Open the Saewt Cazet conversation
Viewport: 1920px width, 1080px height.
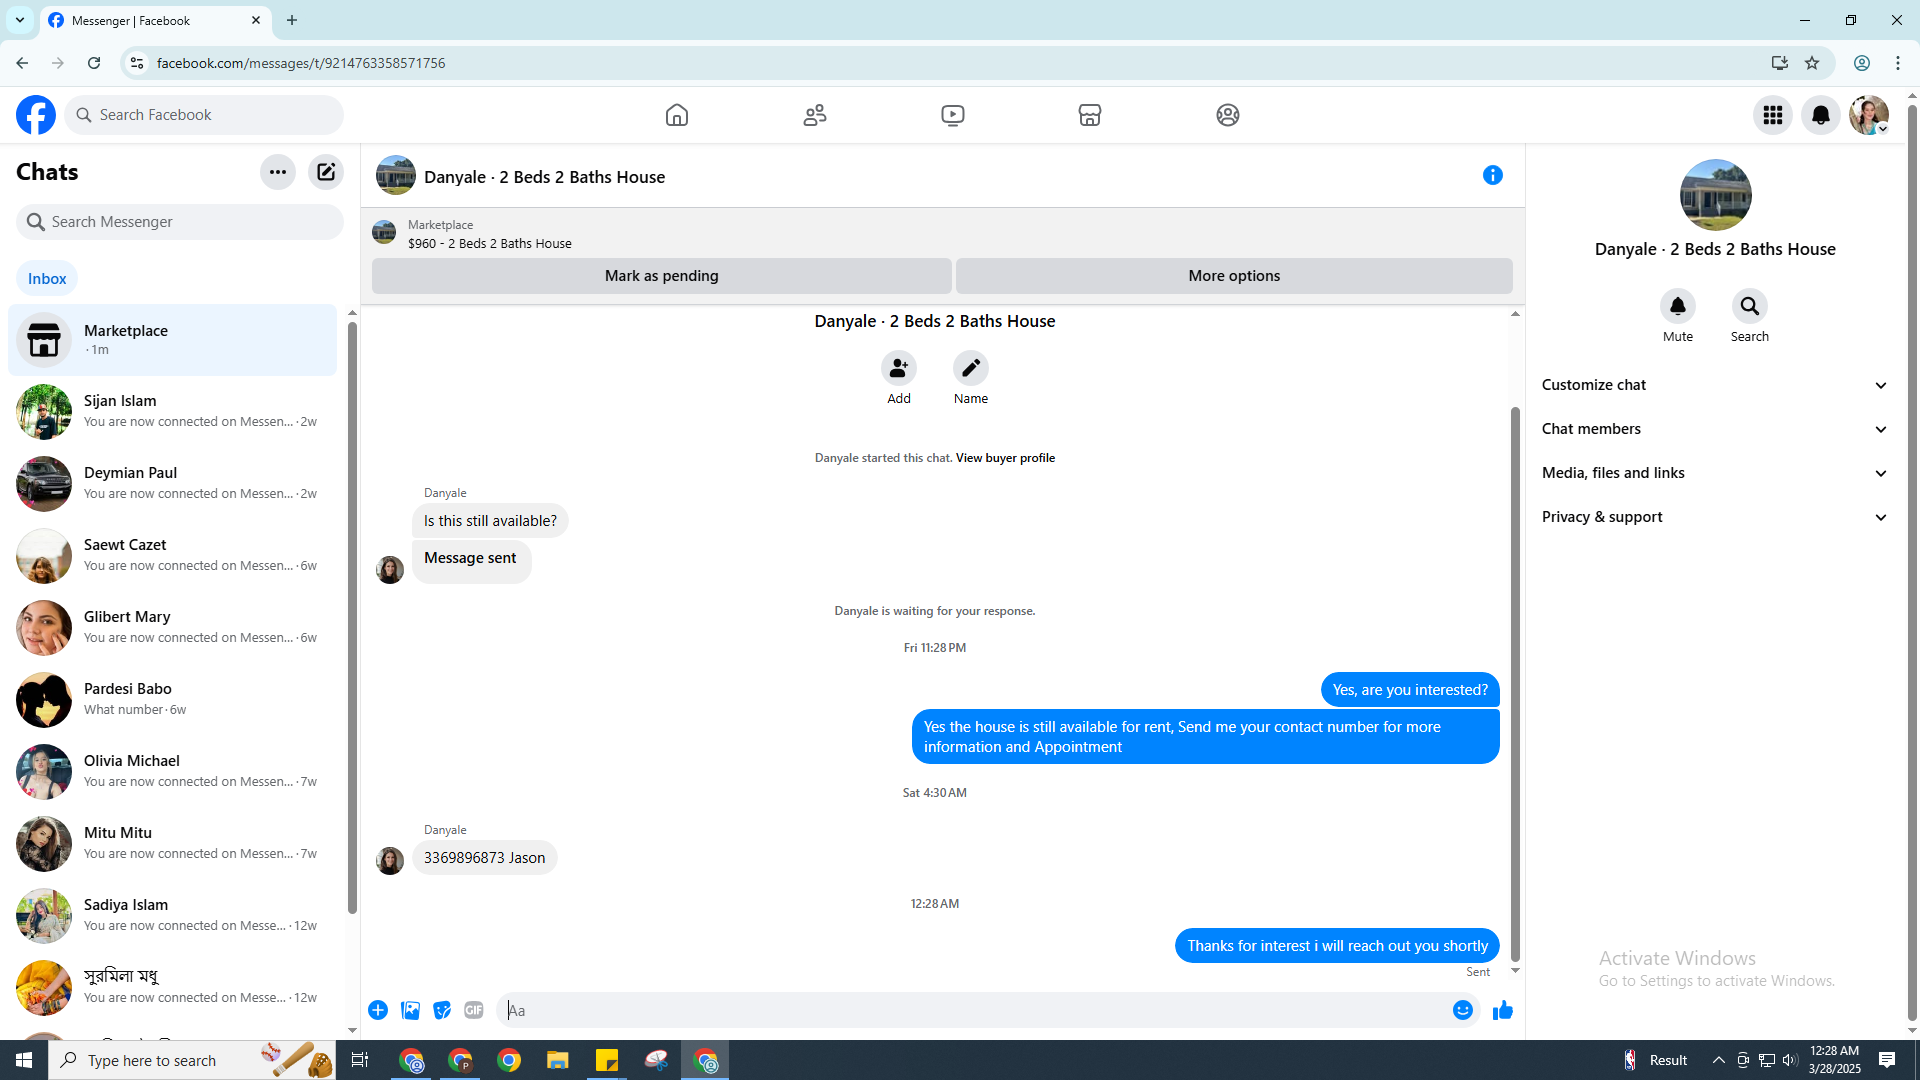tap(173, 556)
